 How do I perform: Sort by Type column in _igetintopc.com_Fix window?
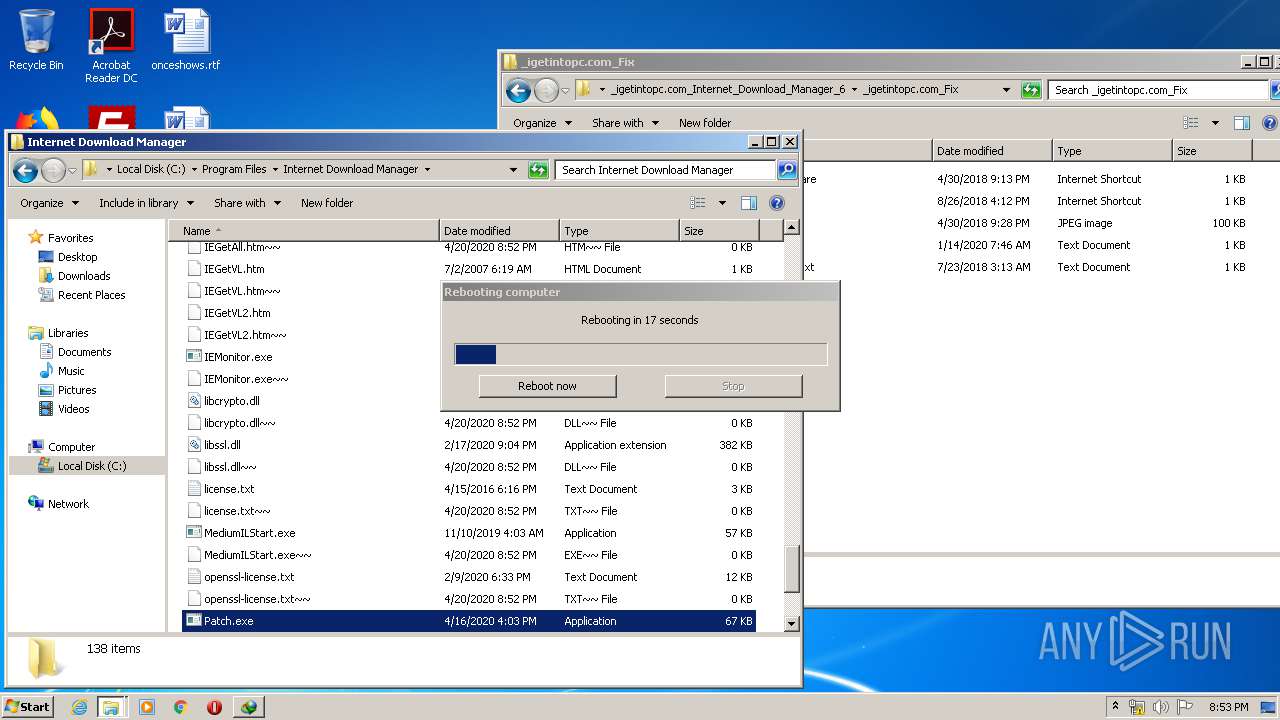click(1112, 151)
